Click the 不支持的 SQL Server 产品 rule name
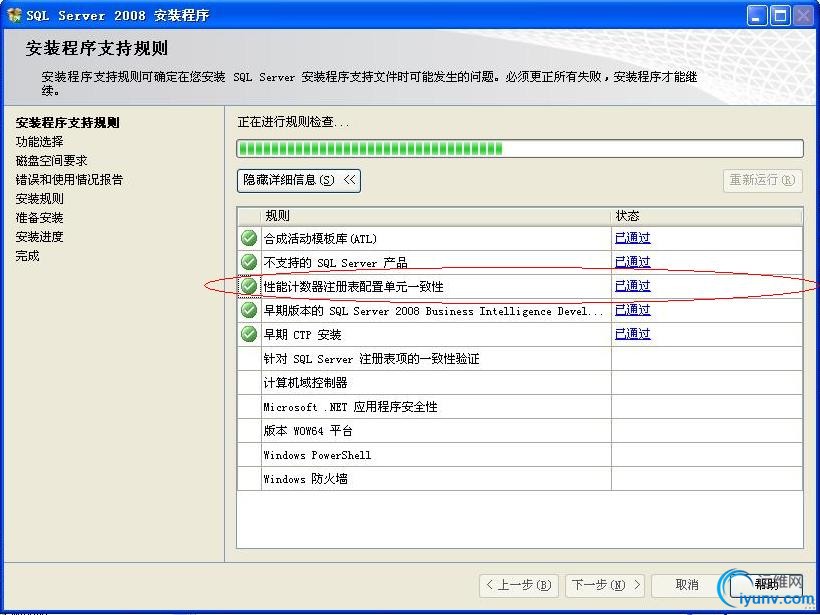Viewport: 820px width, 615px height. 335,262
